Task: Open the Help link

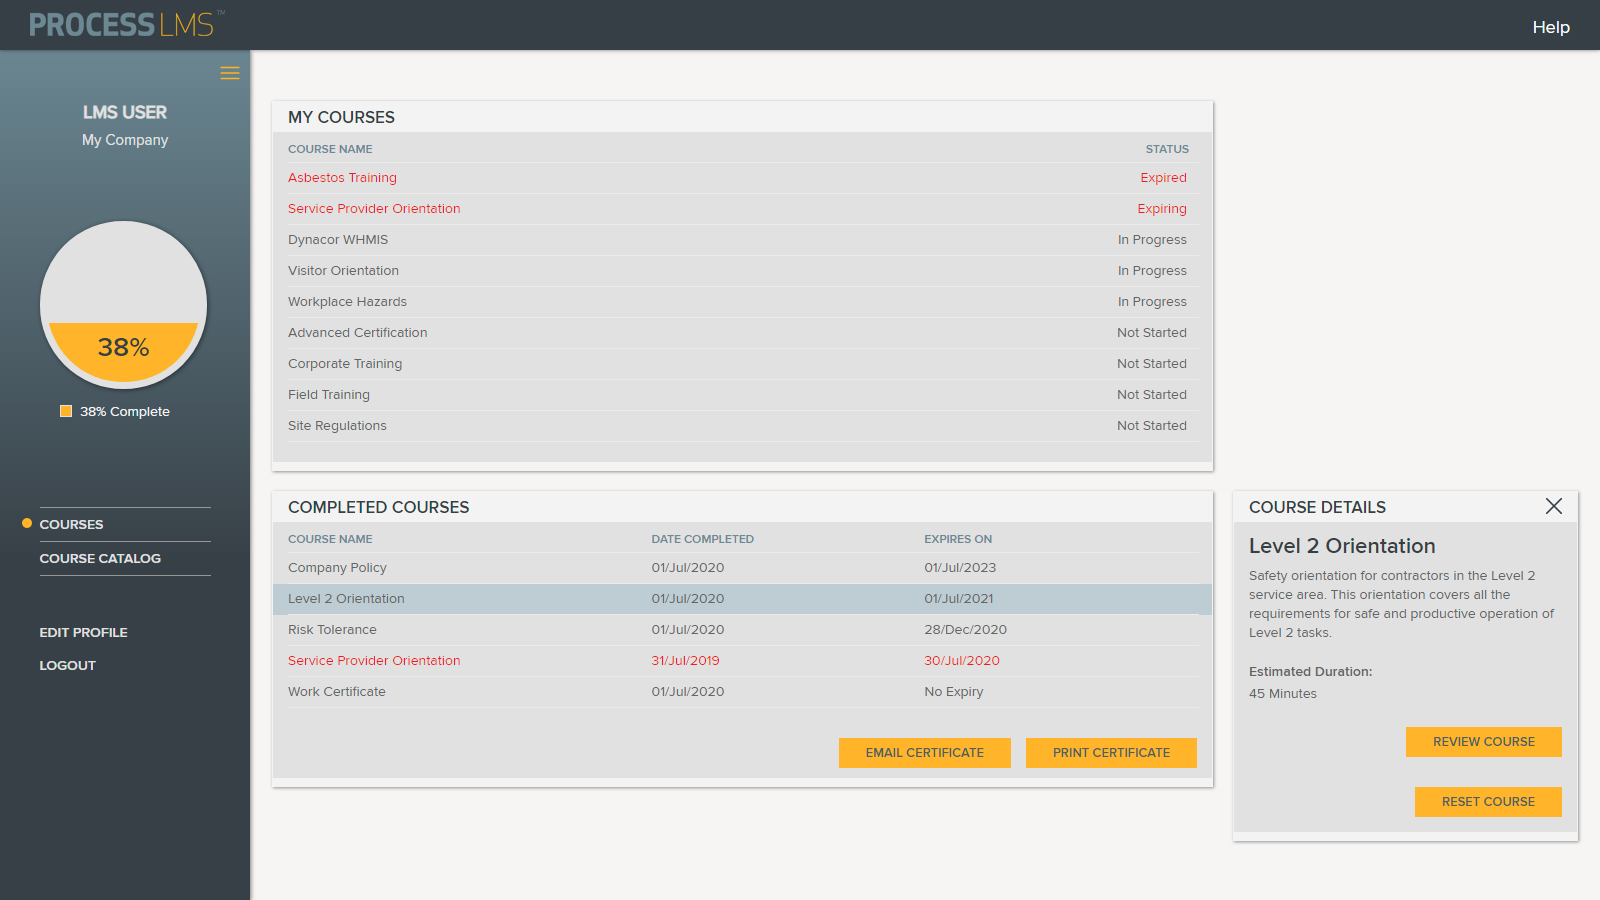Action: coord(1550,27)
